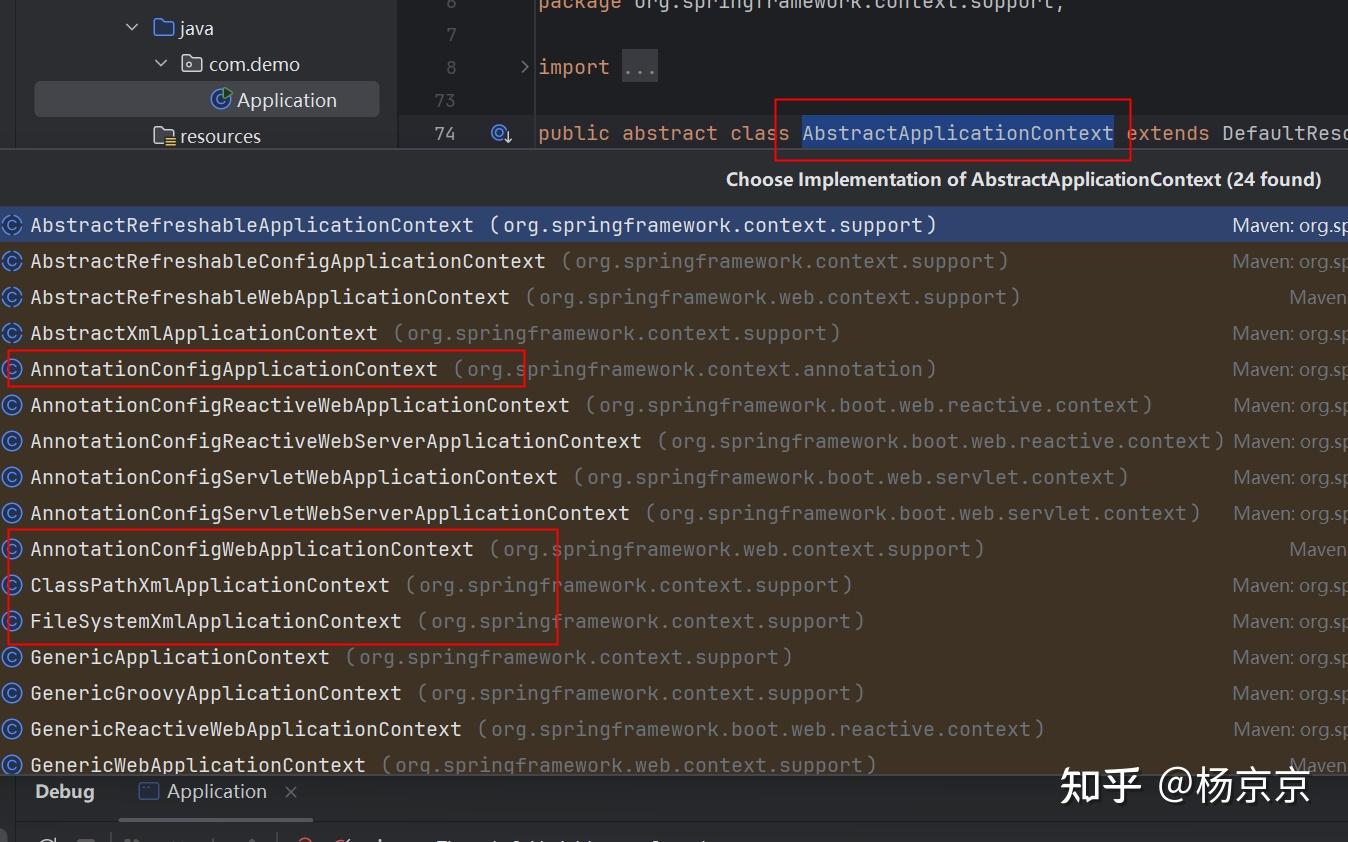Pick AnnotationConfigReactiveWebApplicationContext entry
This screenshot has height=842, width=1348.
coord(674,405)
